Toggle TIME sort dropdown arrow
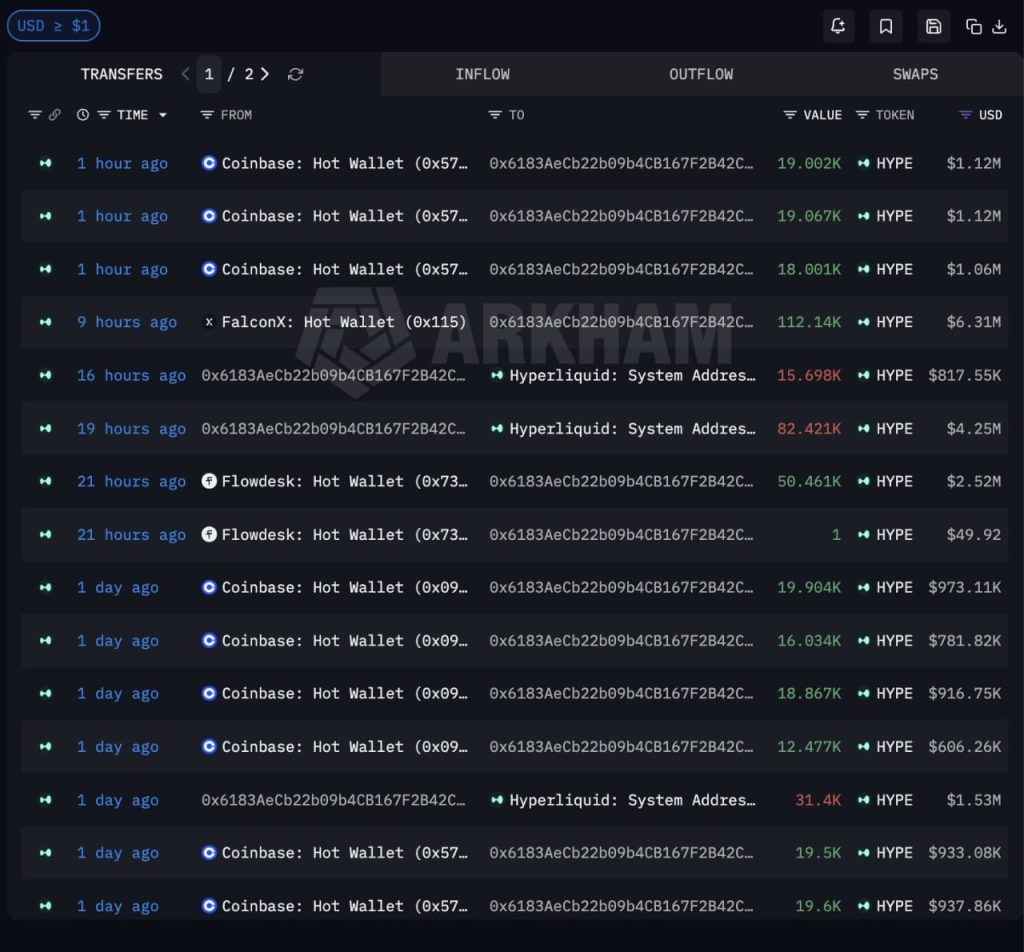Viewport: 1024px width, 952px height. click(163, 115)
